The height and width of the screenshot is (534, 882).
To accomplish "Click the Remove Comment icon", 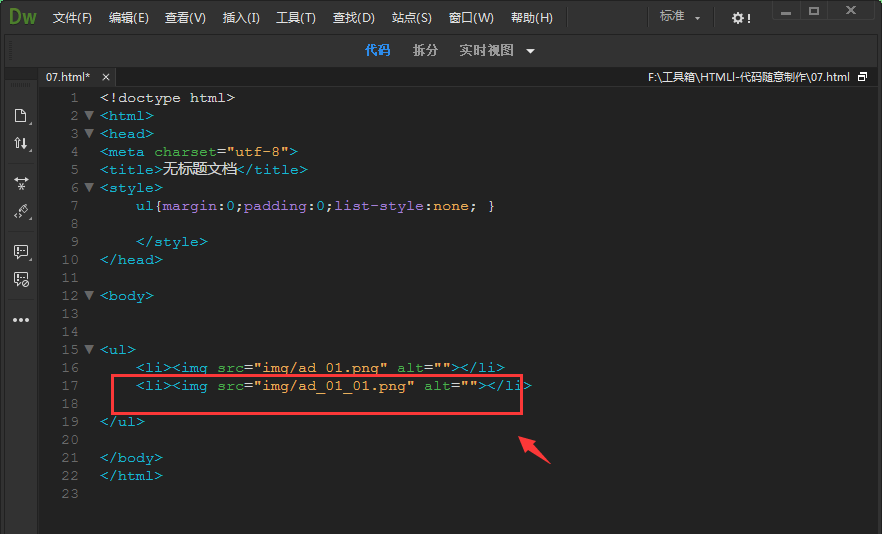I will click(x=20, y=280).
